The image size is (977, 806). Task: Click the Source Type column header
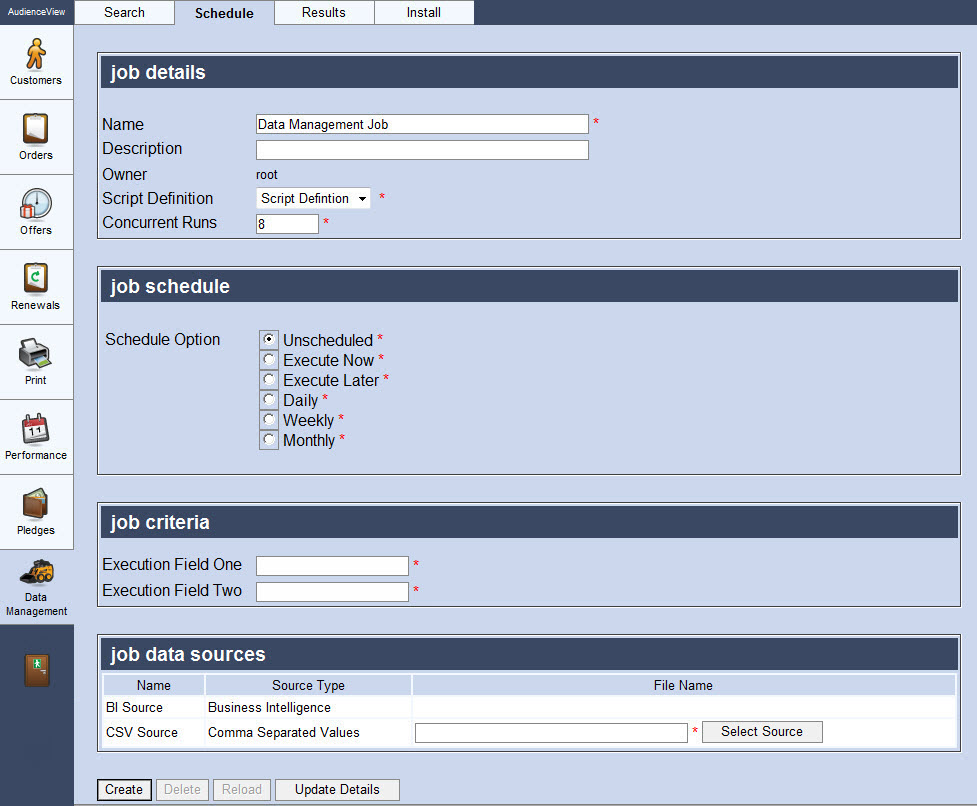[x=308, y=685]
